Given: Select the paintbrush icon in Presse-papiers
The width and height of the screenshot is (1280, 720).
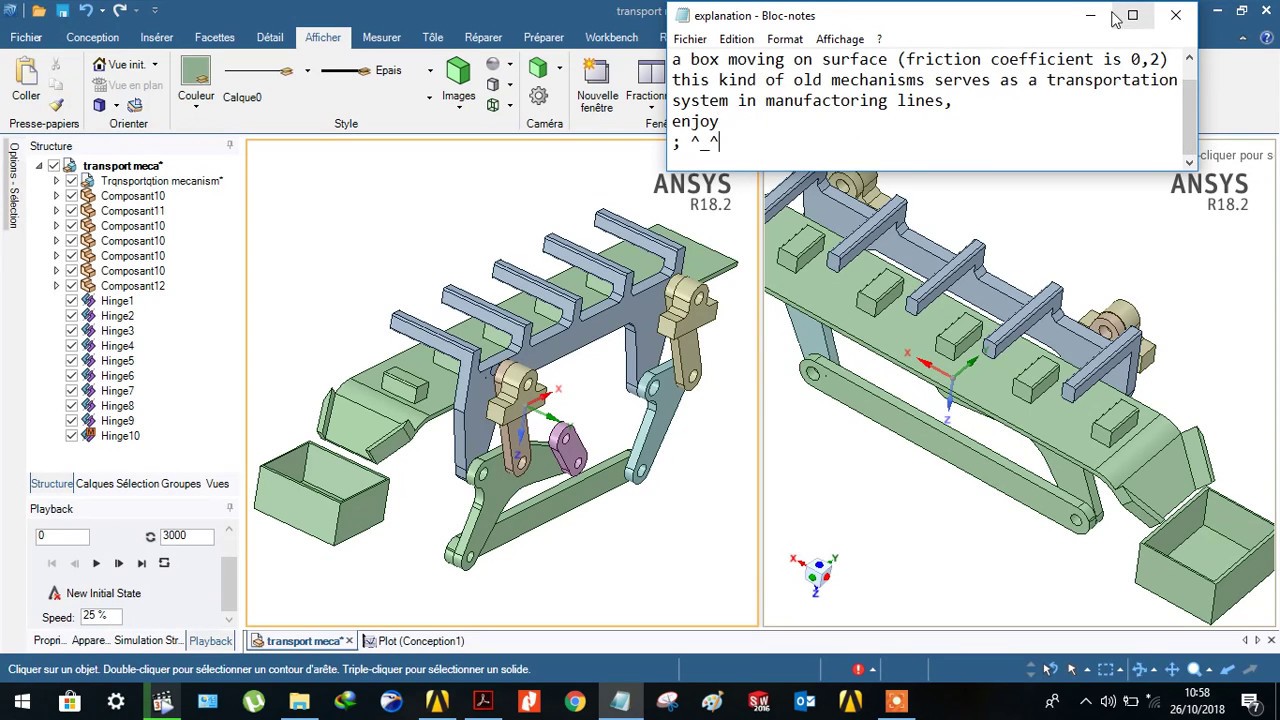Looking at the screenshot, I should (56, 105).
